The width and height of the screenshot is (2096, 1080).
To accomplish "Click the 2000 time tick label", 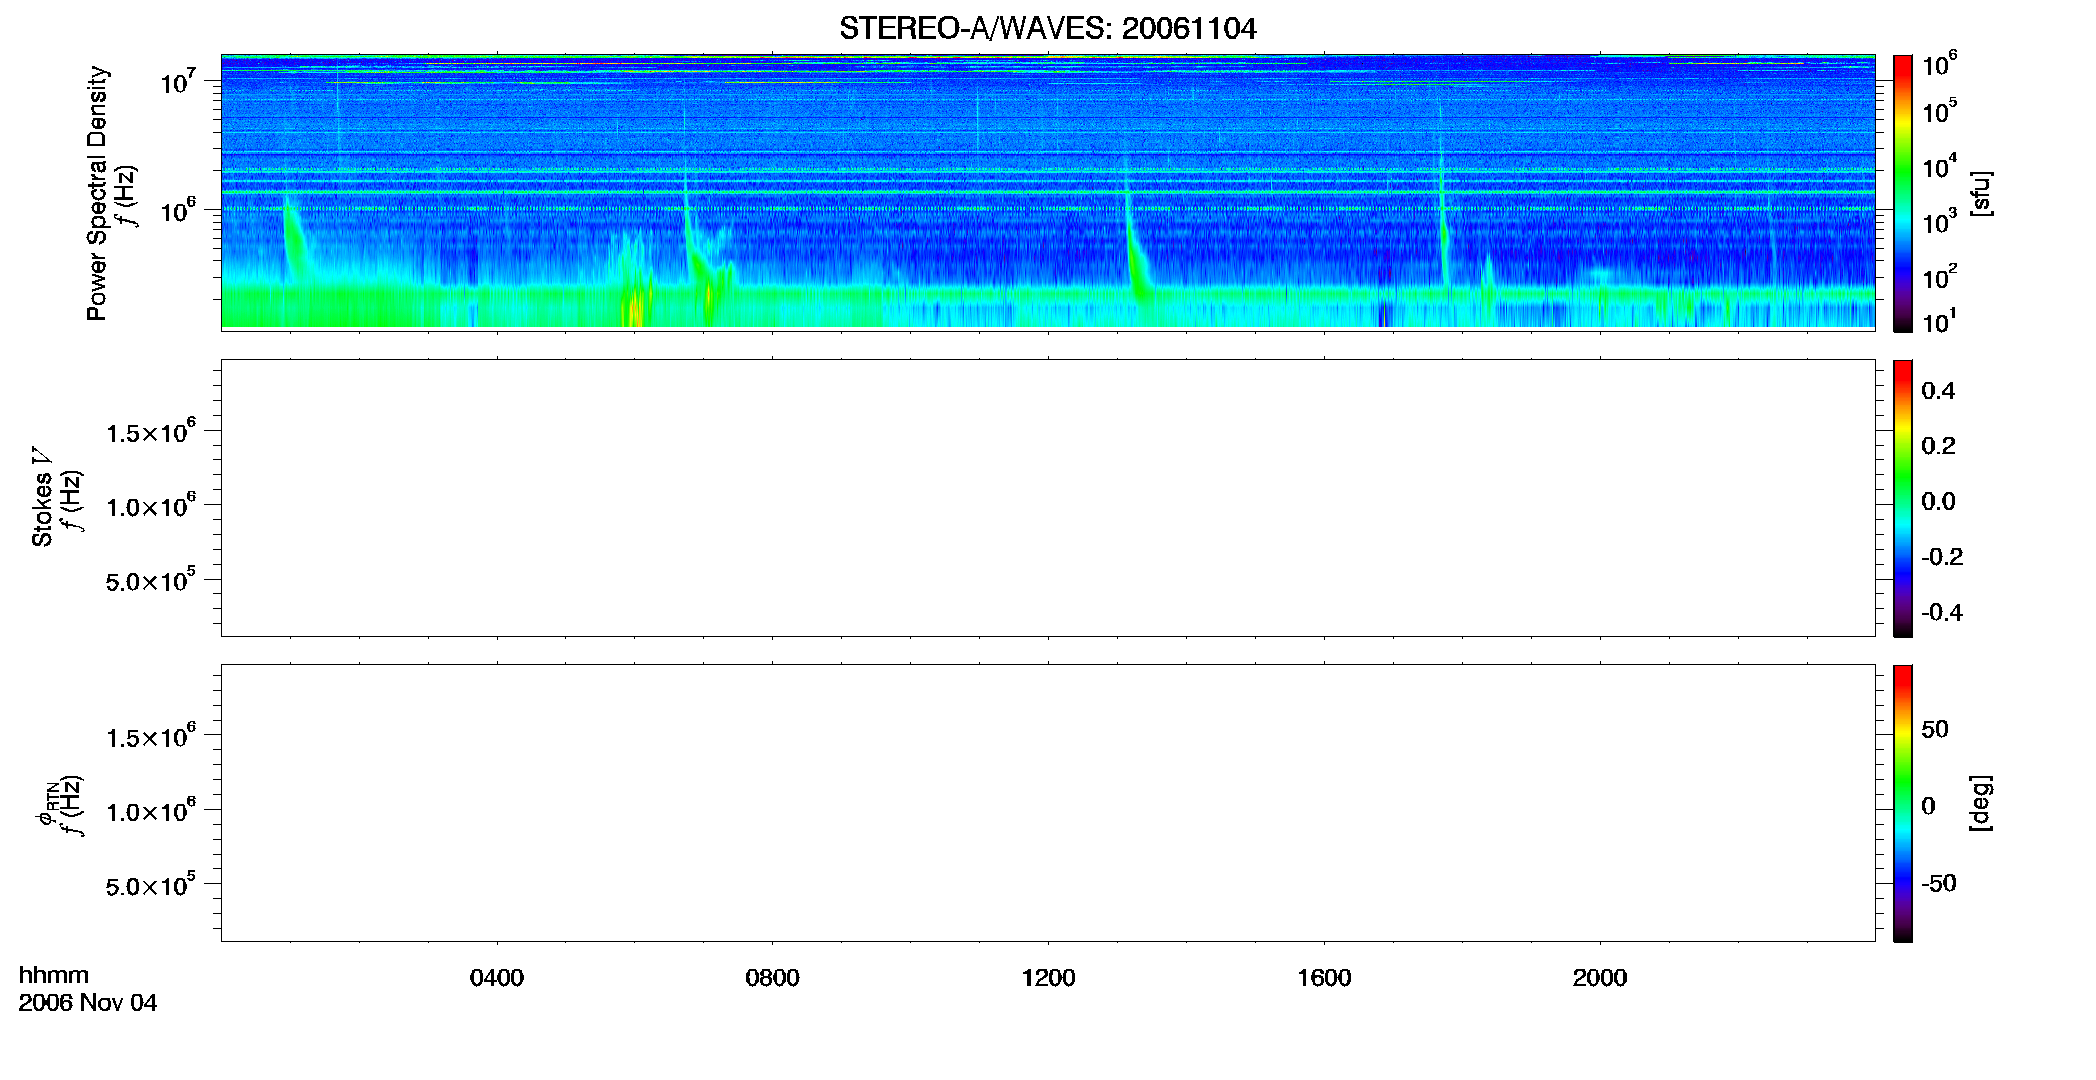I will [1600, 978].
